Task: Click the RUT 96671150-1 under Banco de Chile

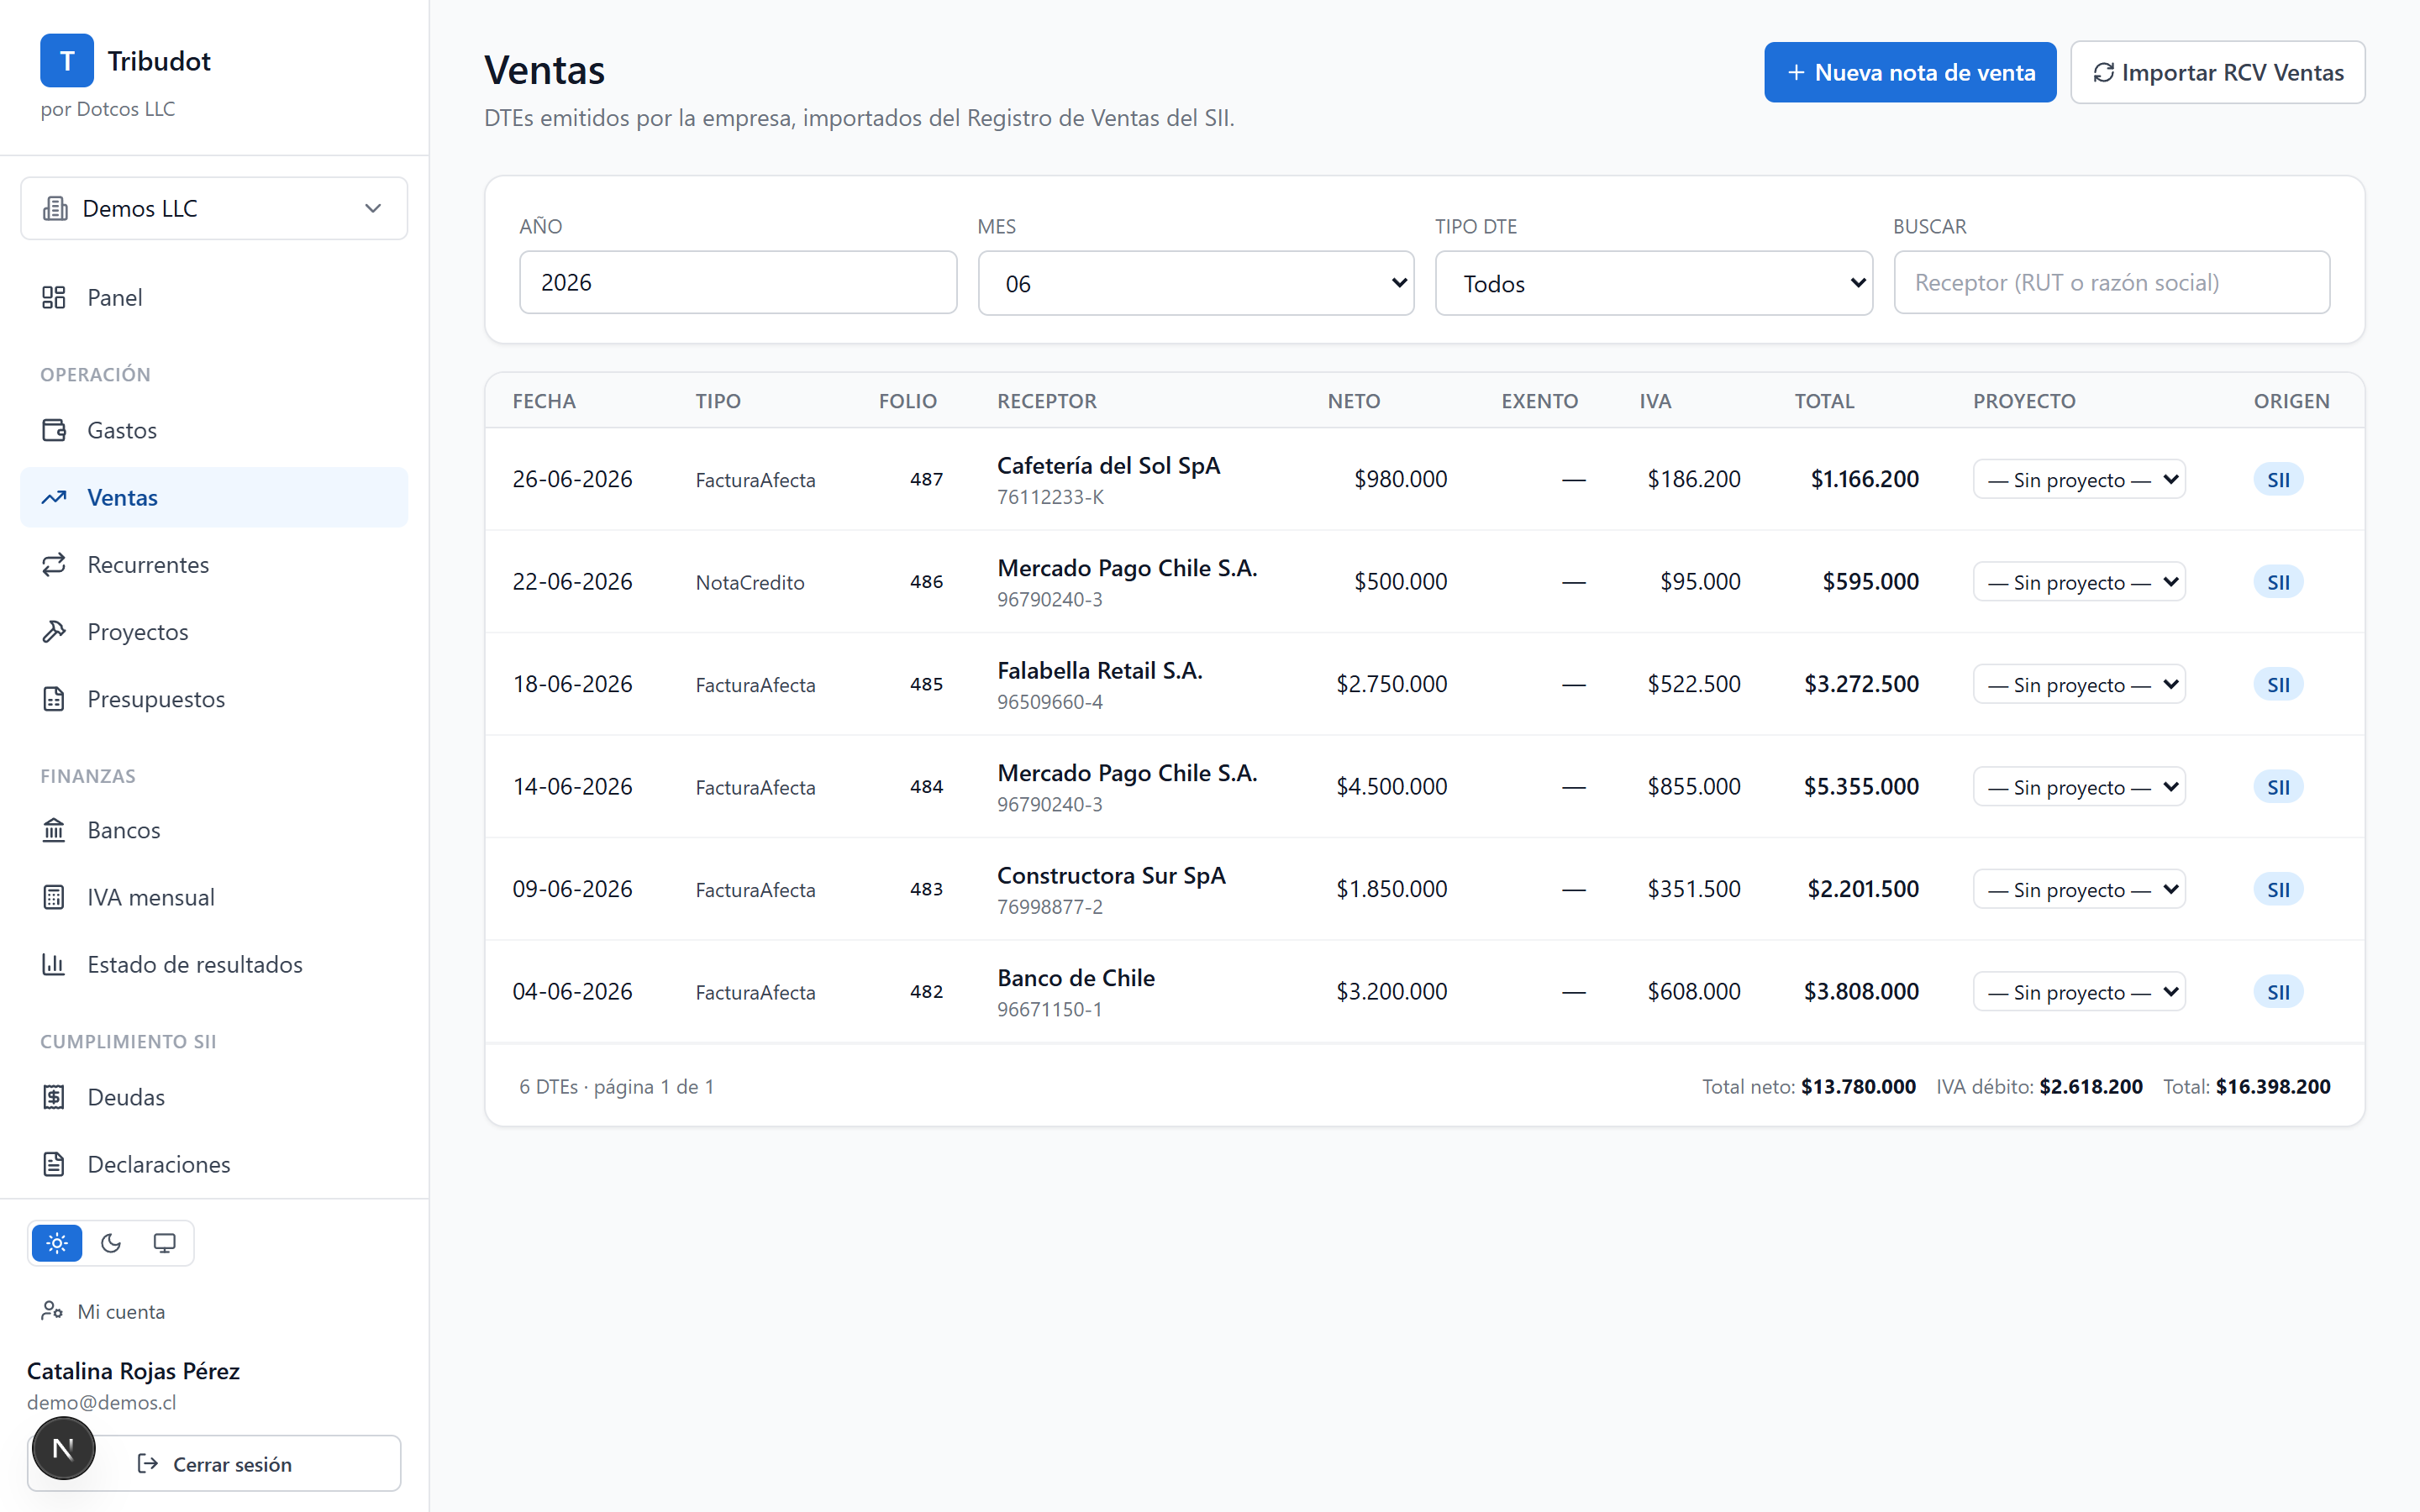Action: point(1049,1009)
